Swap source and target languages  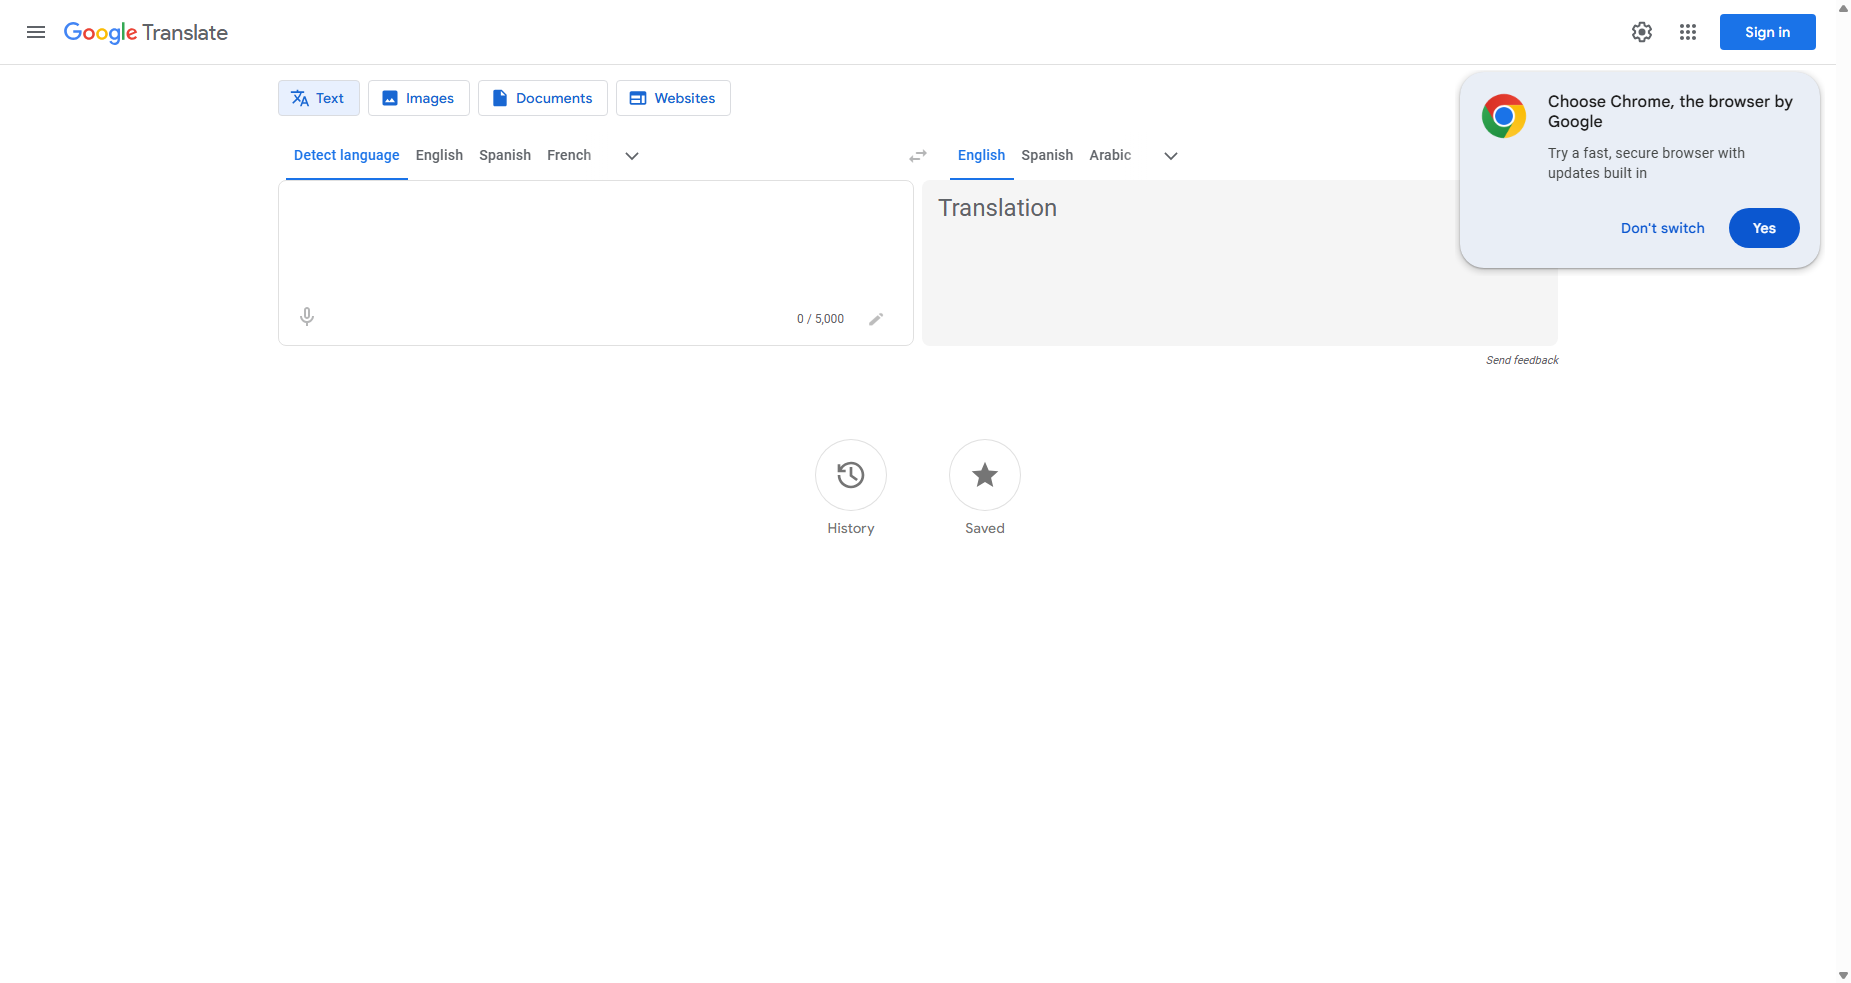[918, 156]
